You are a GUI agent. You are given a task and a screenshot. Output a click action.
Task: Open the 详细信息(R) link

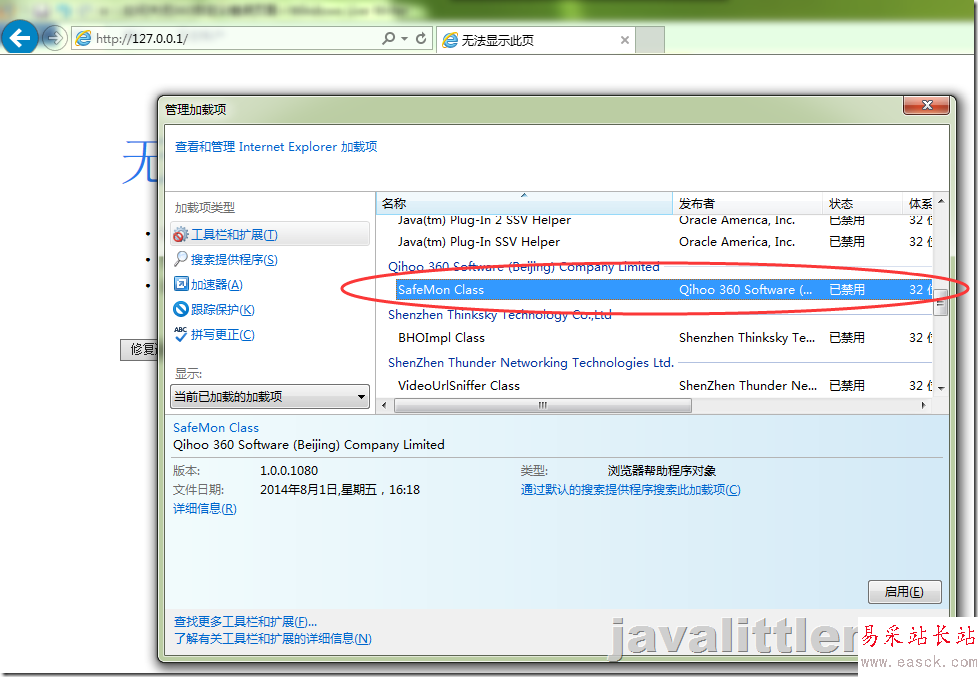205,509
